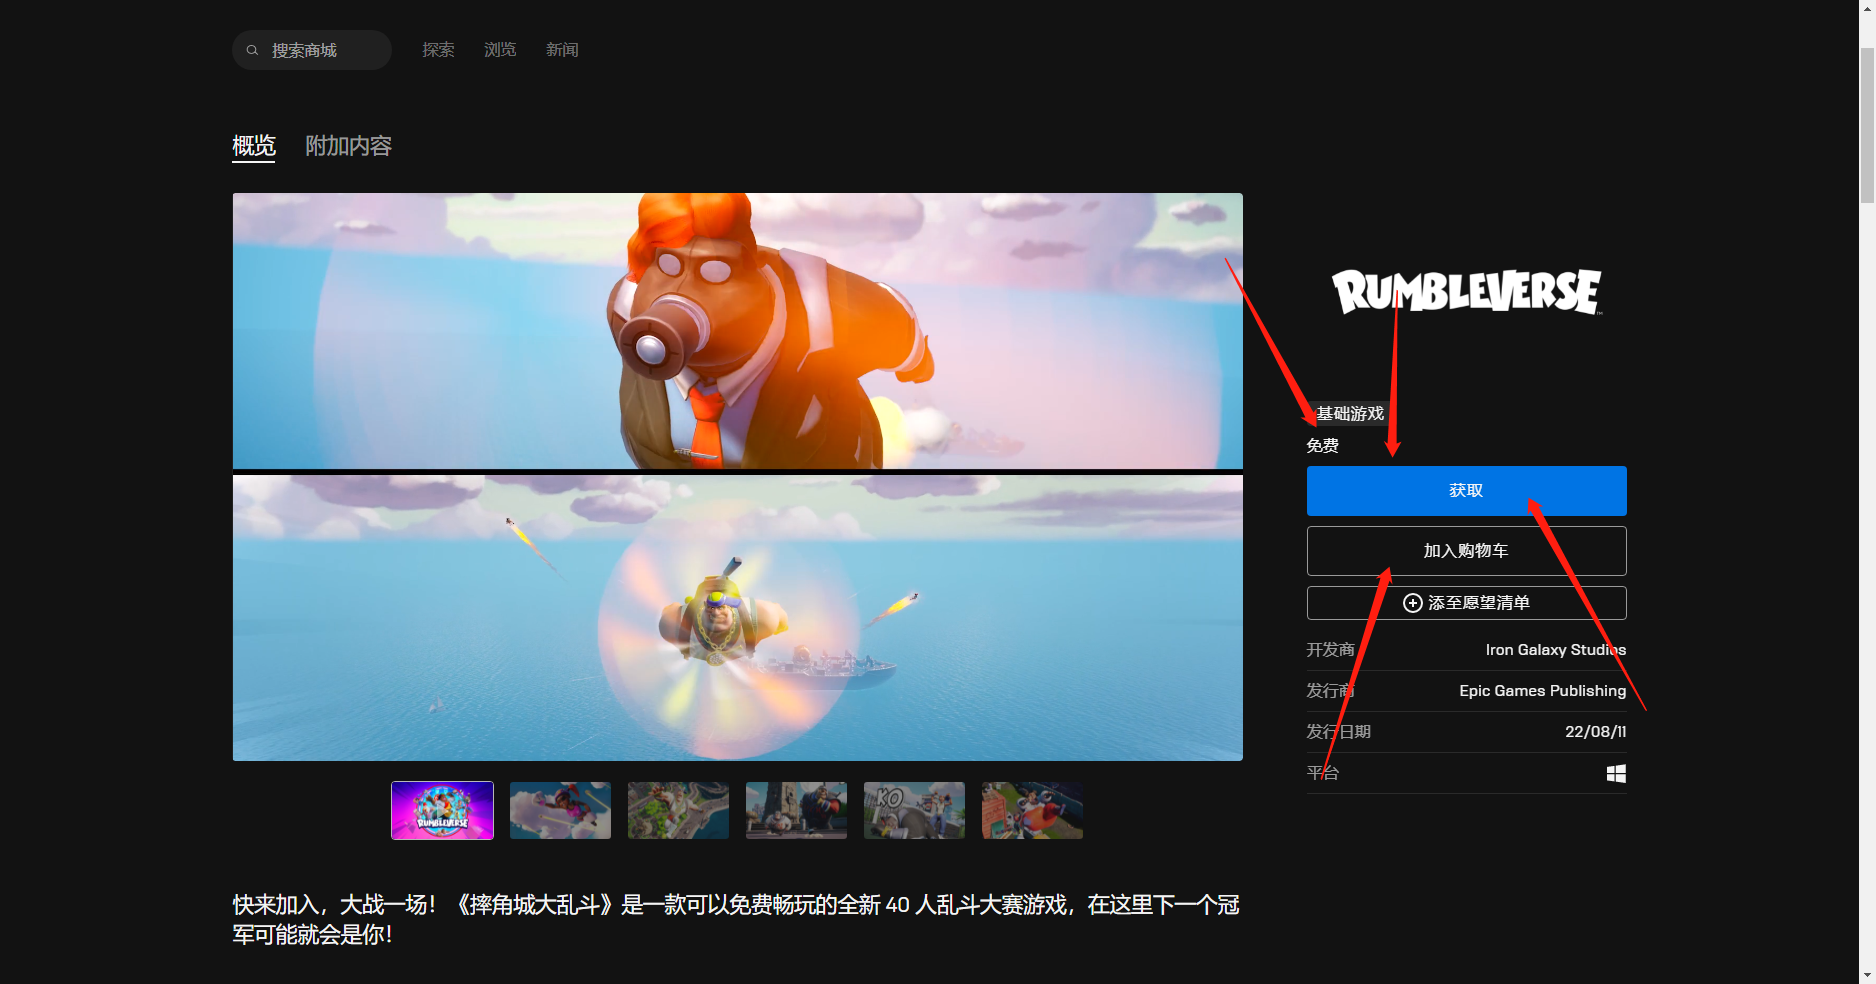Select the sixth thumbnail with rooftop characters
Image resolution: width=1876 pixels, height=984 pixels.
click(1032, 810)
